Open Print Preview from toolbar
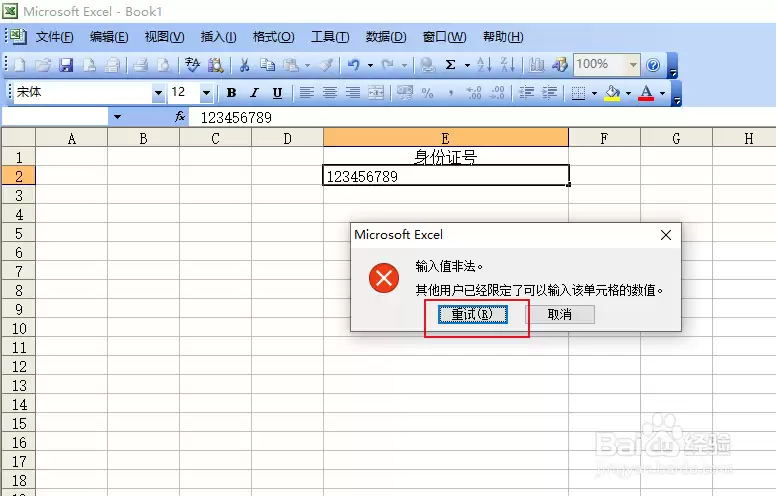The height and width of the screenshot is (496, 776). coord(163,65)
